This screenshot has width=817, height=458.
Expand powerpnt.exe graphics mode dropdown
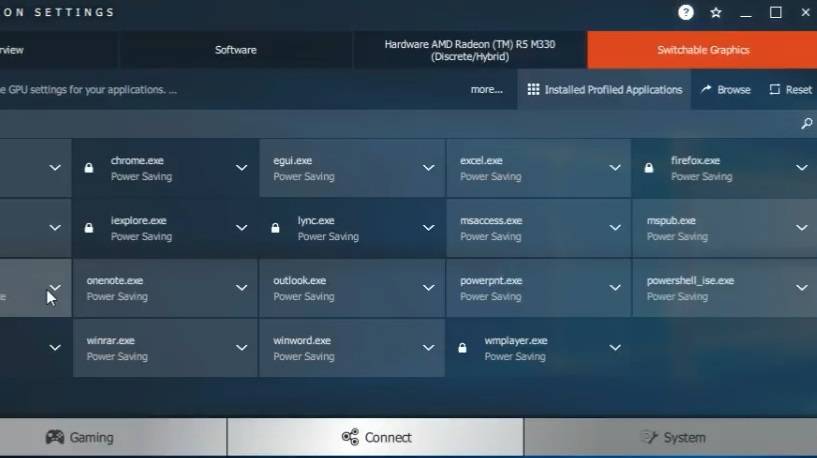(x=615, y=288)
